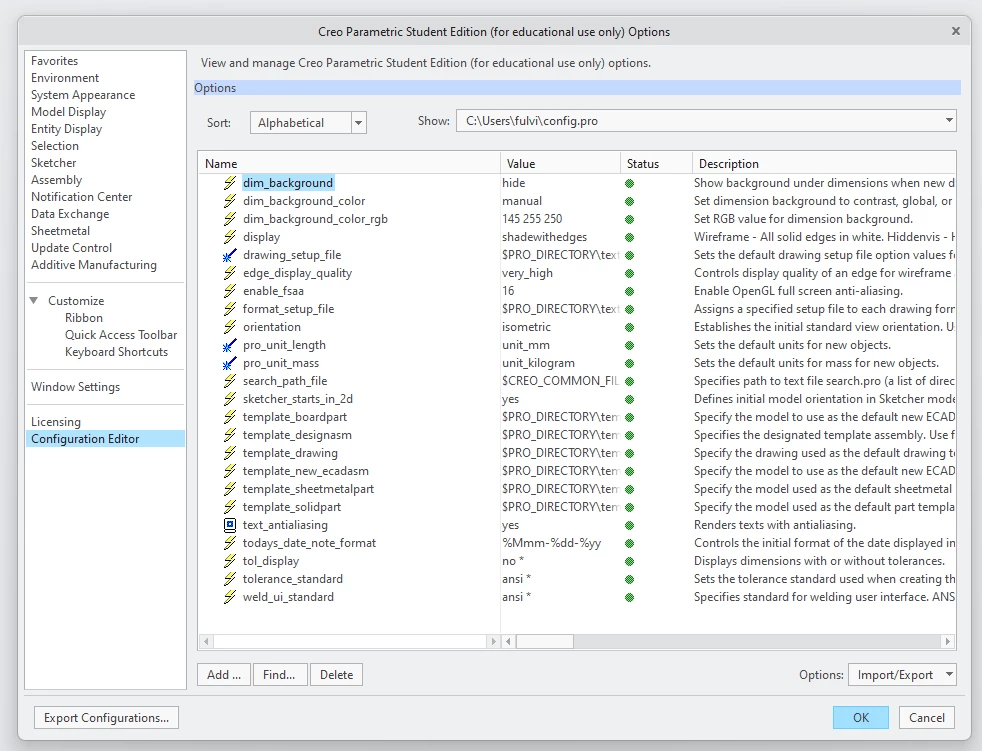Open the Sort Alphabetical dropdown
This screenshot has height=751, width=982.
[359, 123]
